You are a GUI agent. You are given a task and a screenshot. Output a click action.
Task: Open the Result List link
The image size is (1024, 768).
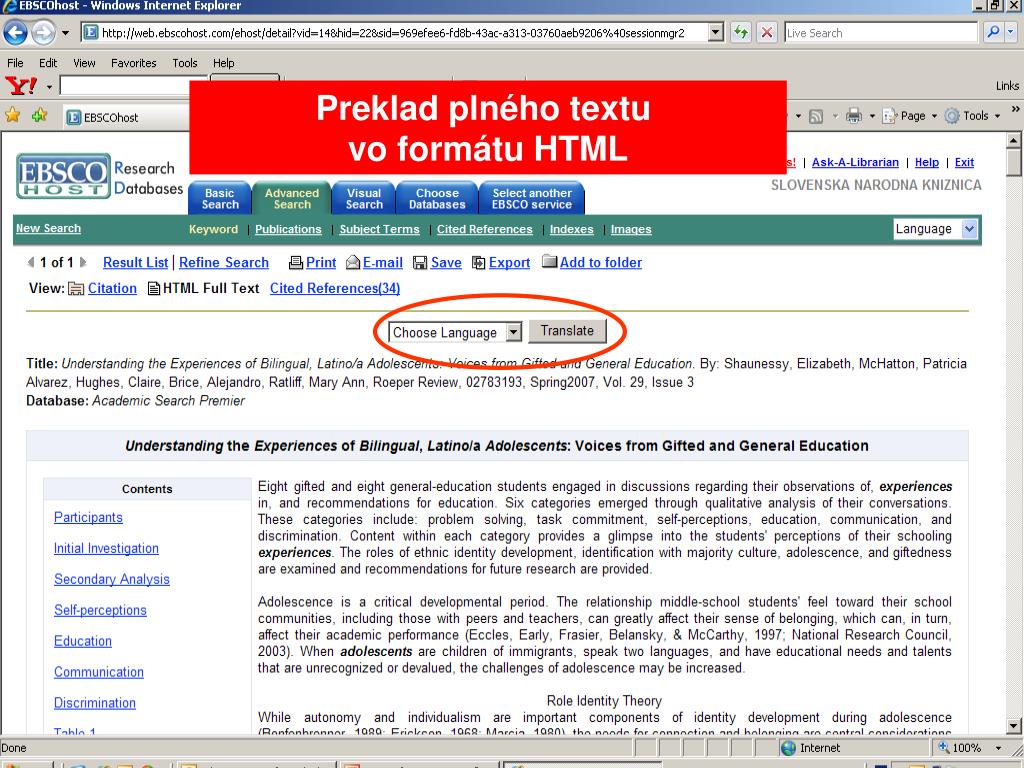click(136, 263)
